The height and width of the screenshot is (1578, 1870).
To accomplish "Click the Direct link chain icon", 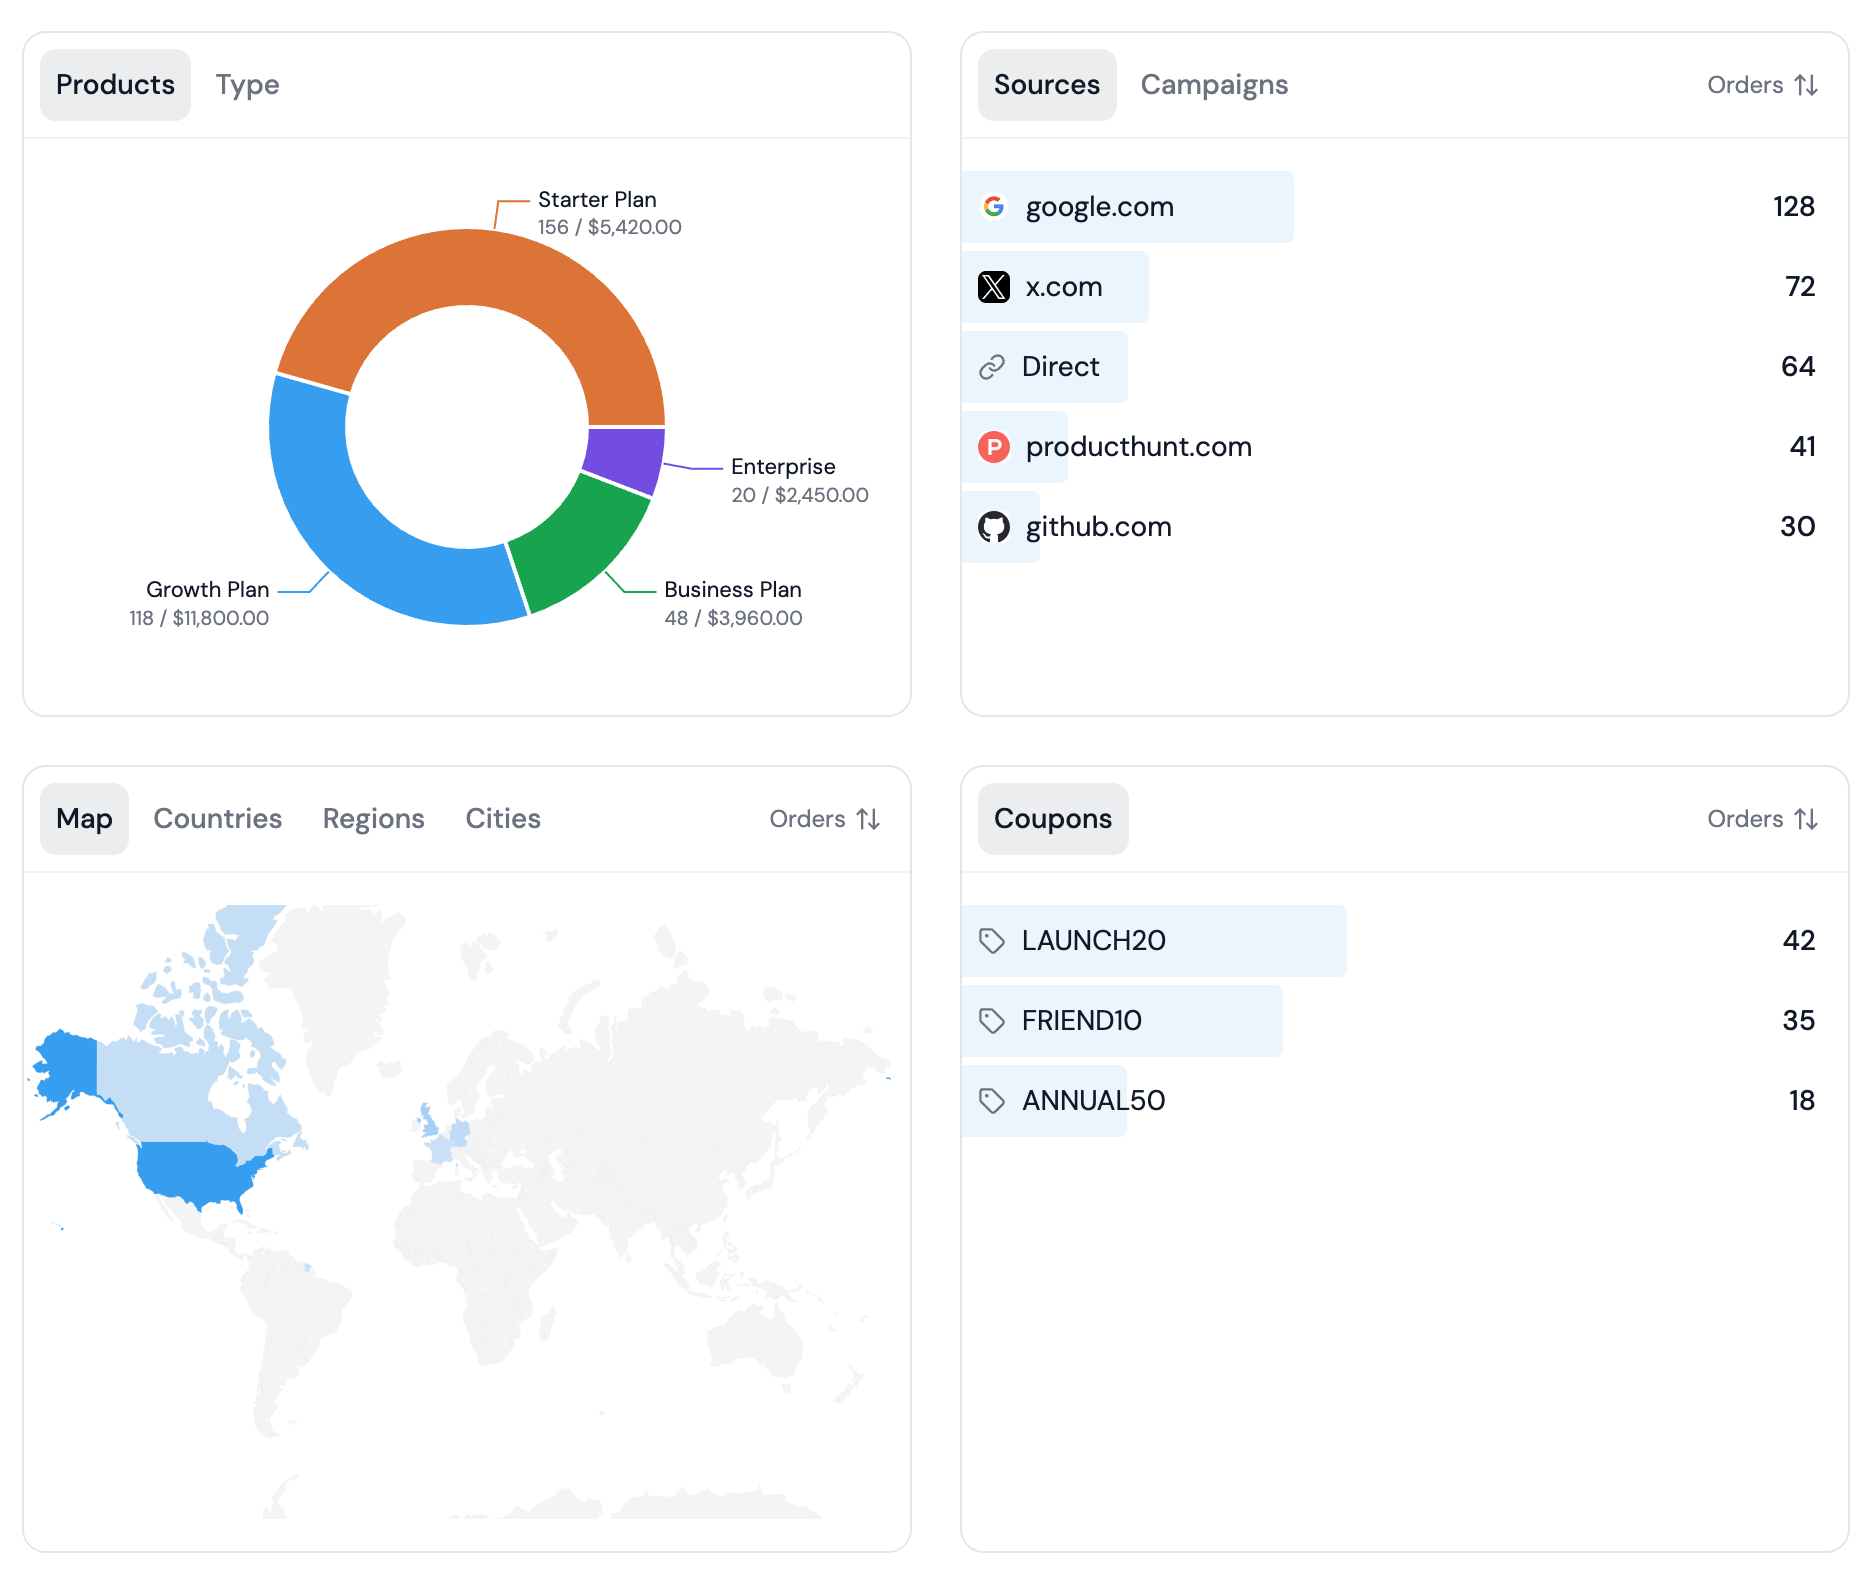I will 991,367.
